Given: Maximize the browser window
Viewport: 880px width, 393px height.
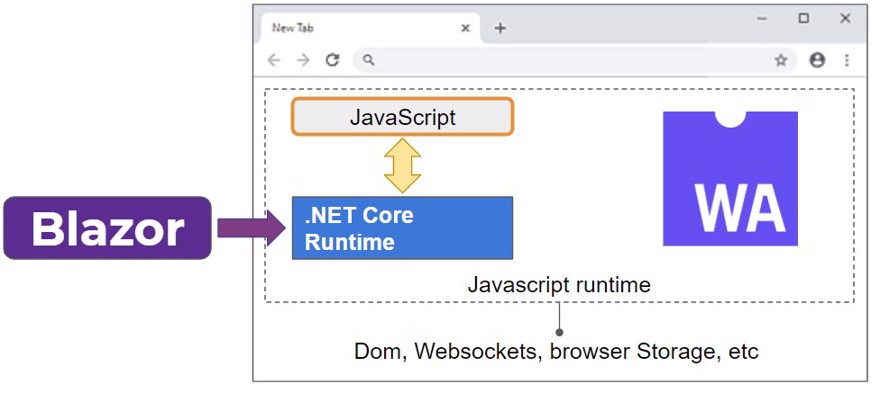Looking at the screenshot, I should [804, 19].
